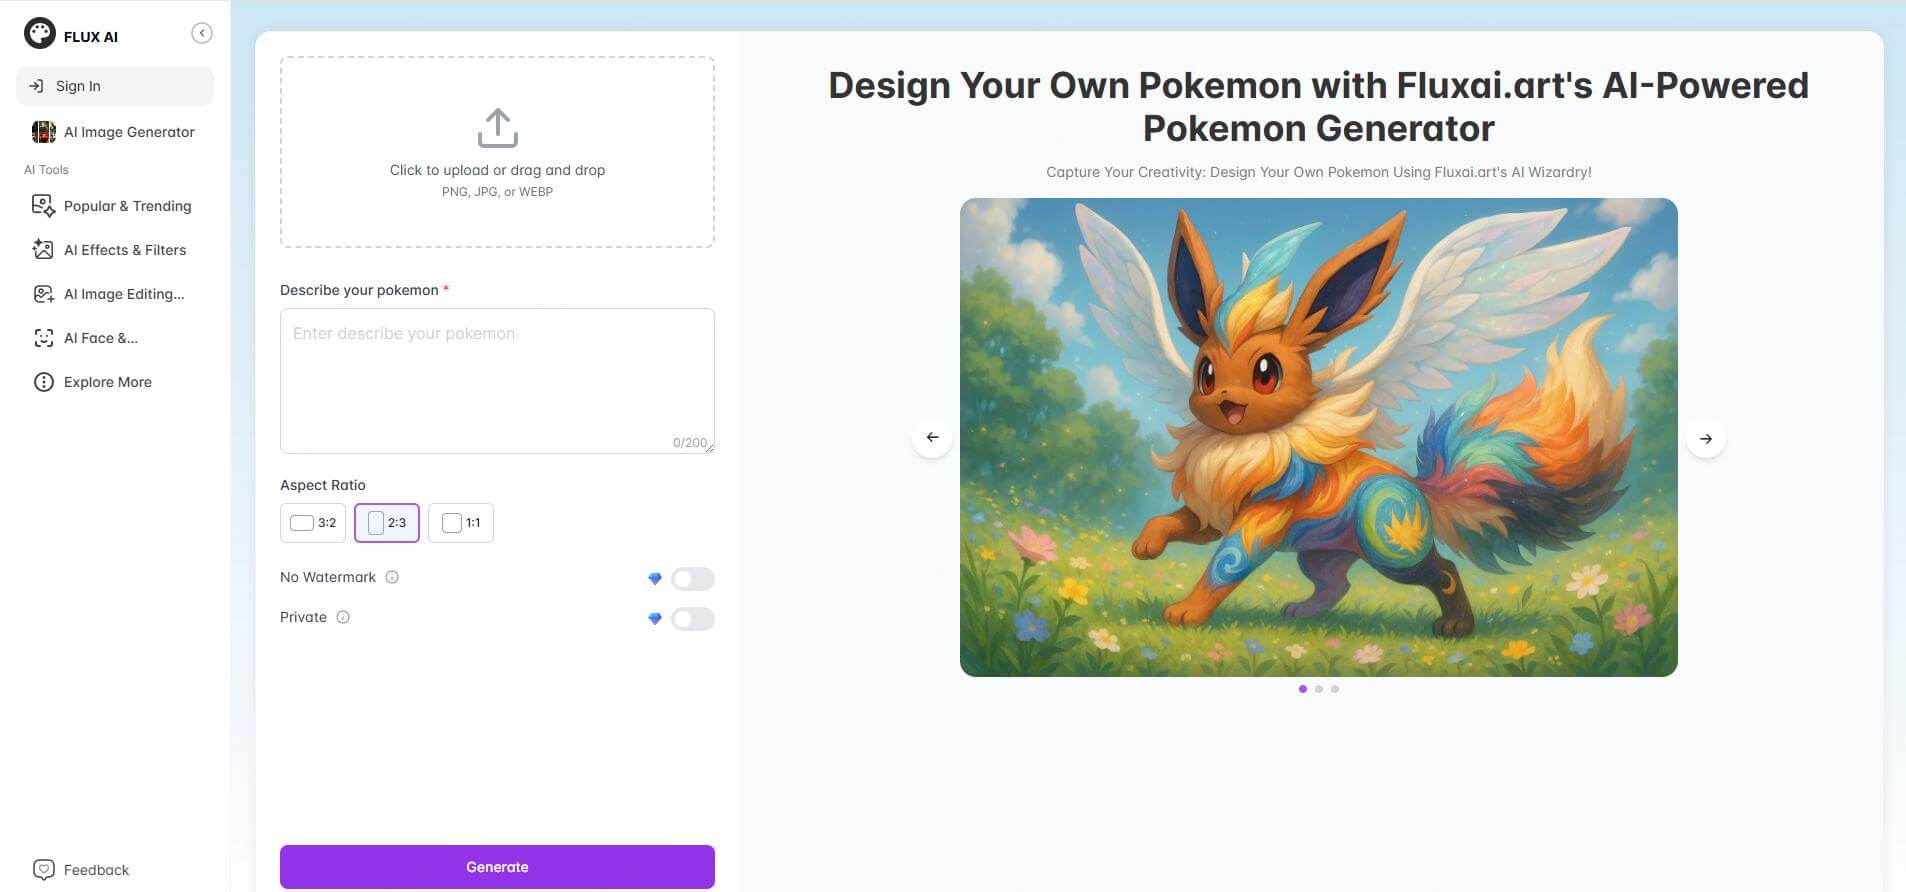Jump to the third carousel dot
This screenshot has height=892, width=1906.
coord(1335,689)
